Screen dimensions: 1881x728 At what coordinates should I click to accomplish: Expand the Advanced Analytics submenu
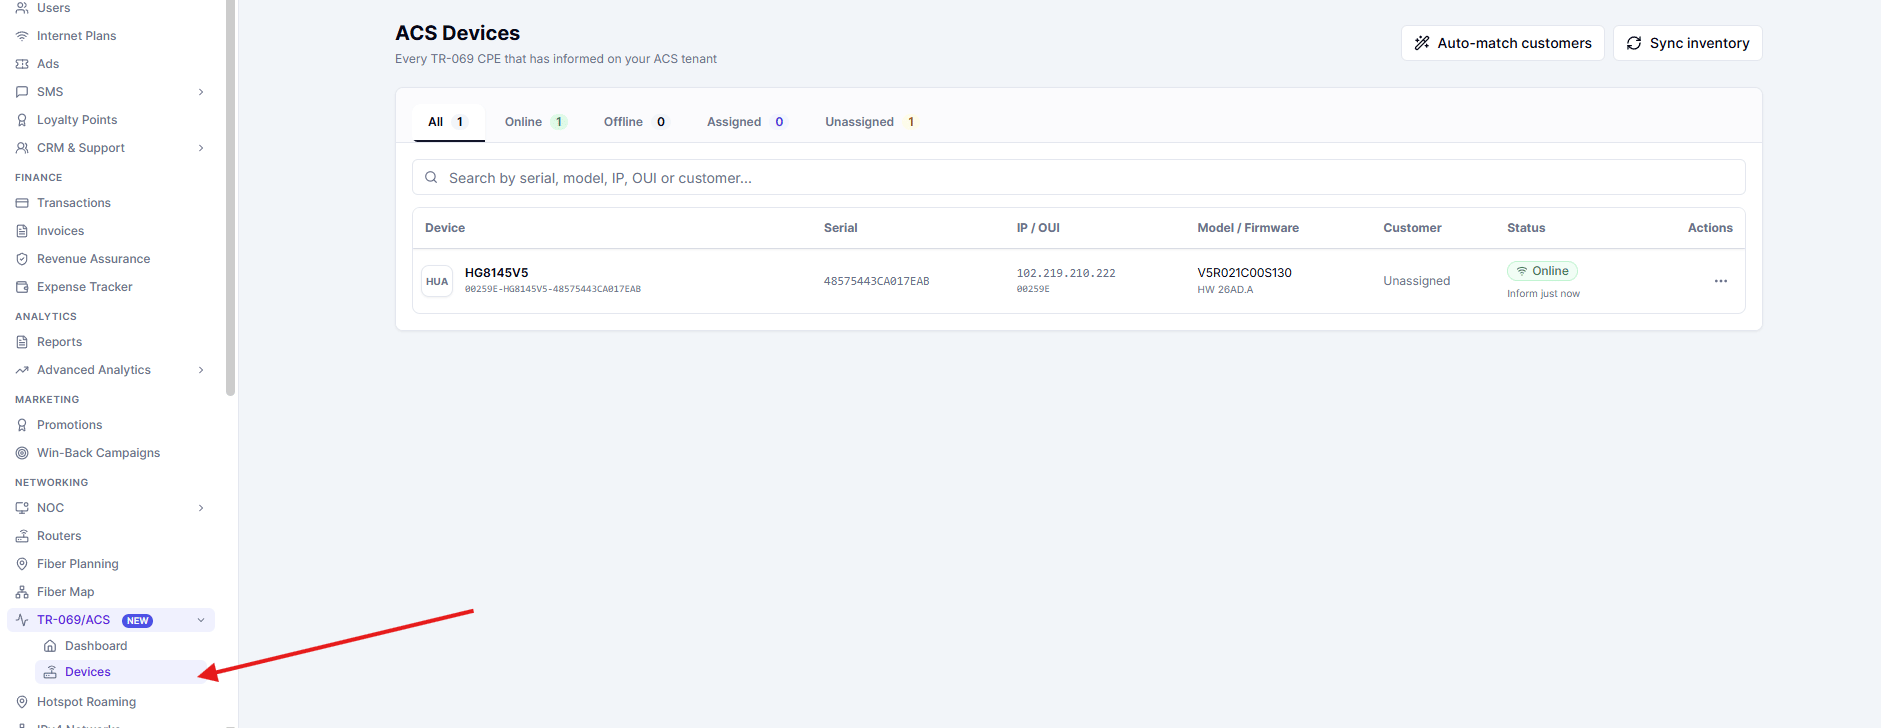tap(201, 370)
